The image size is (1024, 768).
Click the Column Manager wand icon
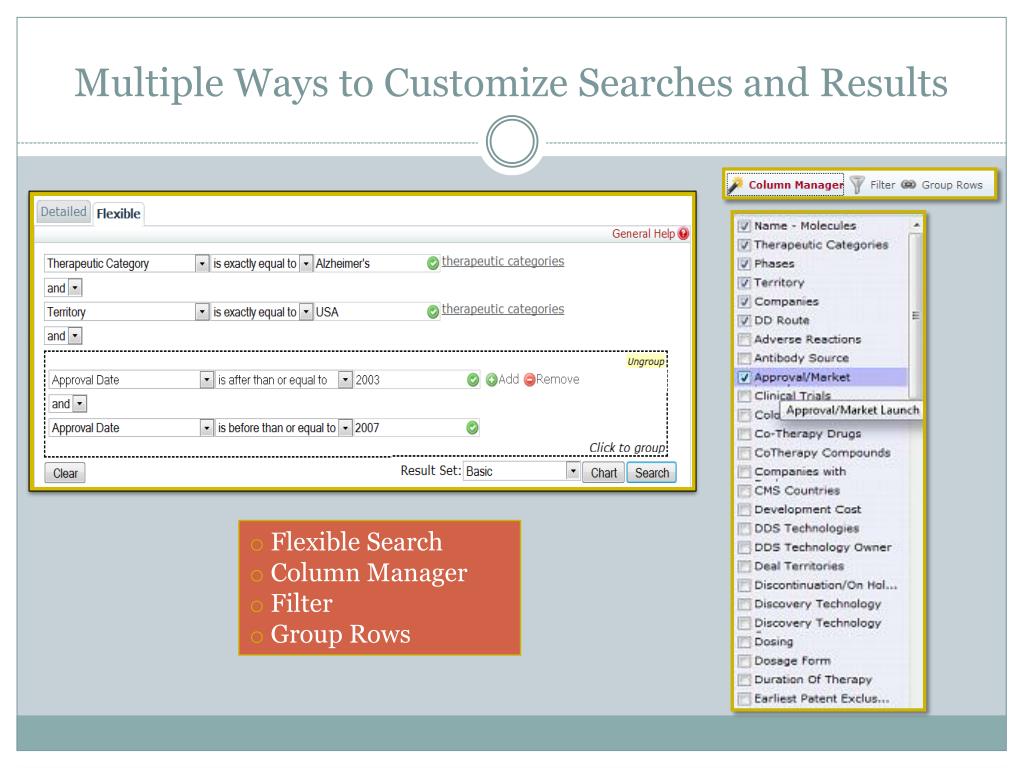coord(735,185)
